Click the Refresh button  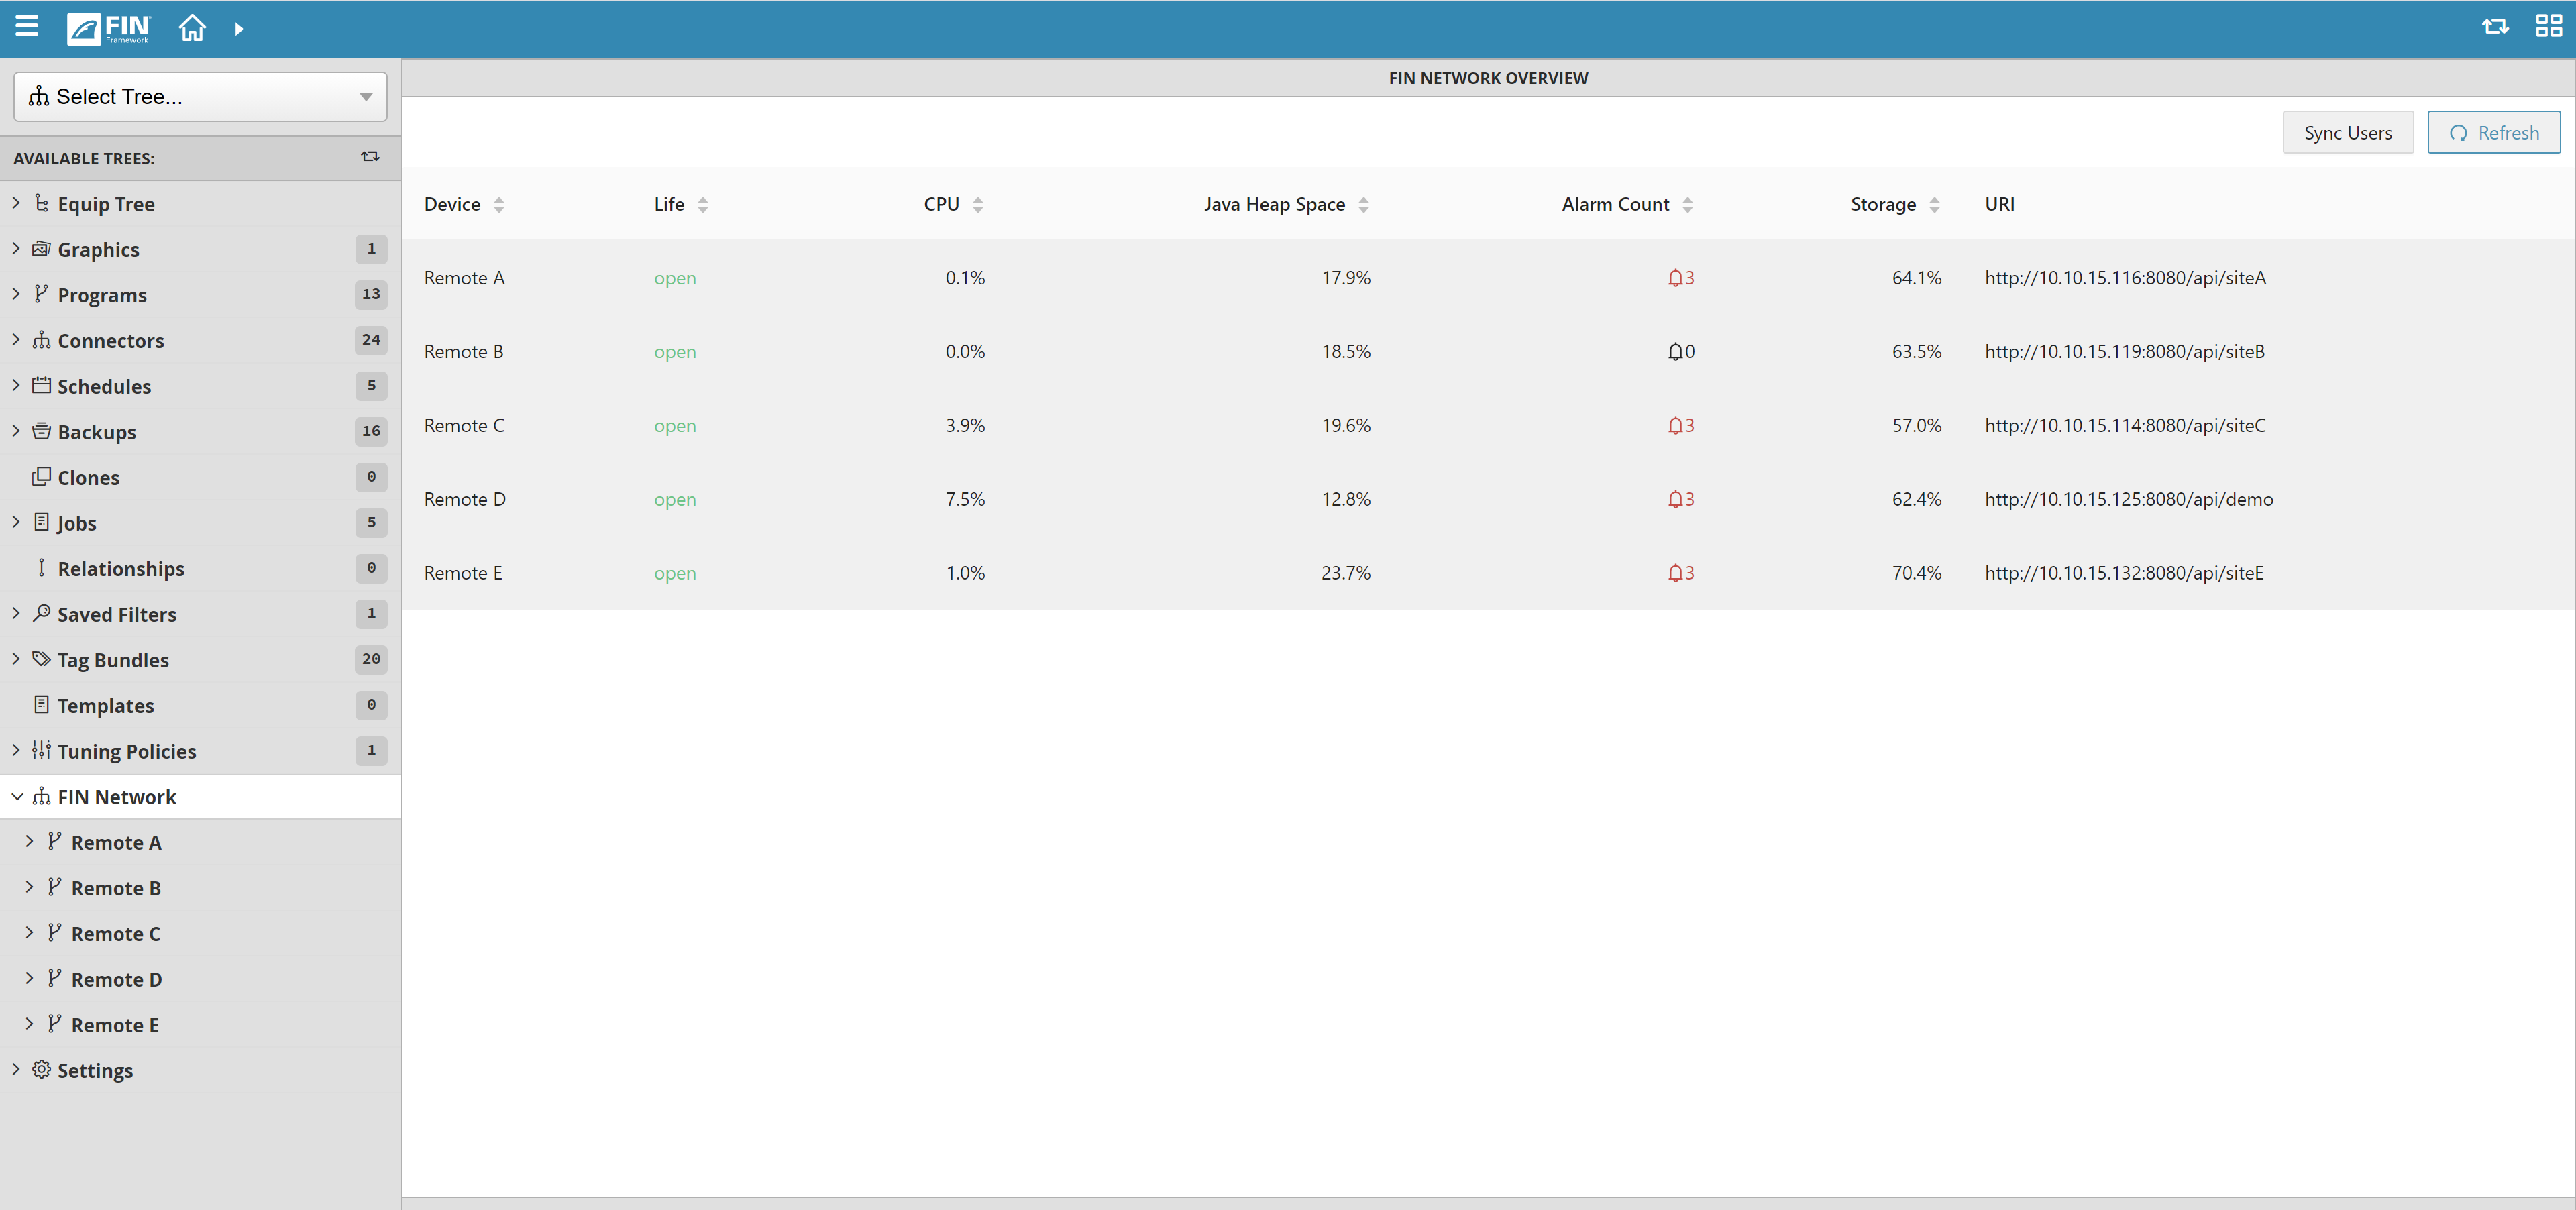(2491, 131)
